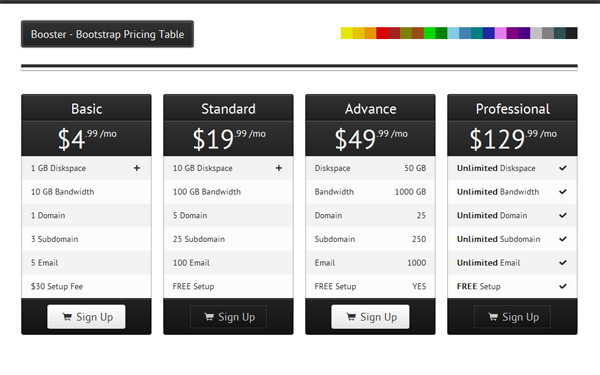Pick the light sky blue color swatch
Image resolution: width=600 pixels, height=375 pixels.
point(453,33)
